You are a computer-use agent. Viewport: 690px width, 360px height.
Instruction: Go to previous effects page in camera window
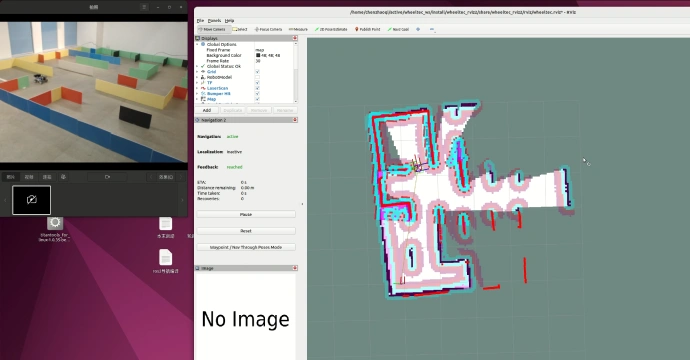pos(150,177)
